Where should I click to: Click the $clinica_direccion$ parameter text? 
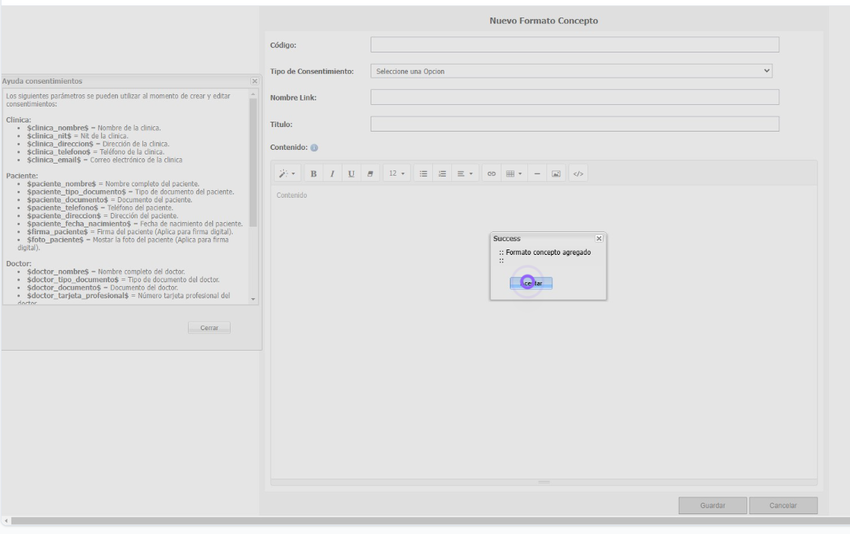coord(60,144)
